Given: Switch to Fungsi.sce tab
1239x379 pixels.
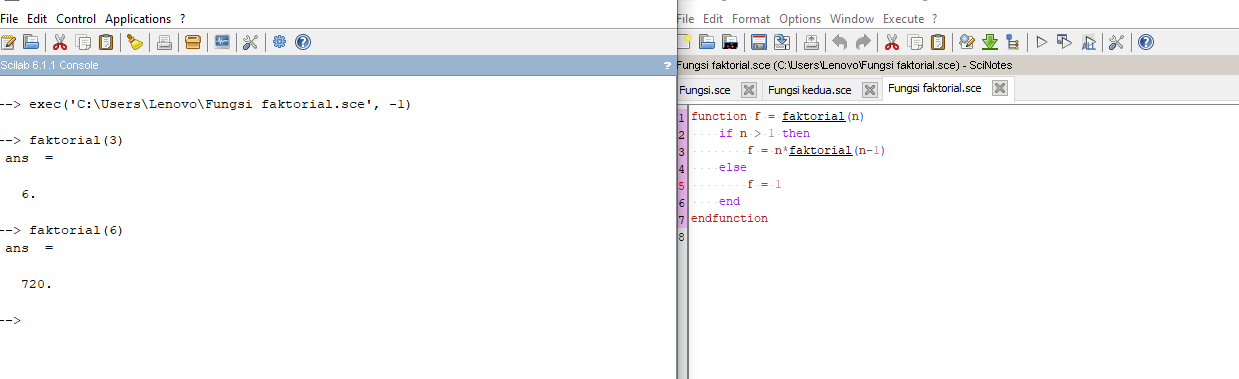Looking at the screenshot, I should 705,89.
